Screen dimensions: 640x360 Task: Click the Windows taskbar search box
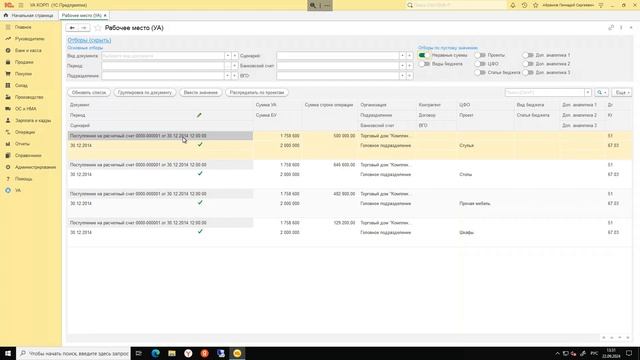[73, 353]
